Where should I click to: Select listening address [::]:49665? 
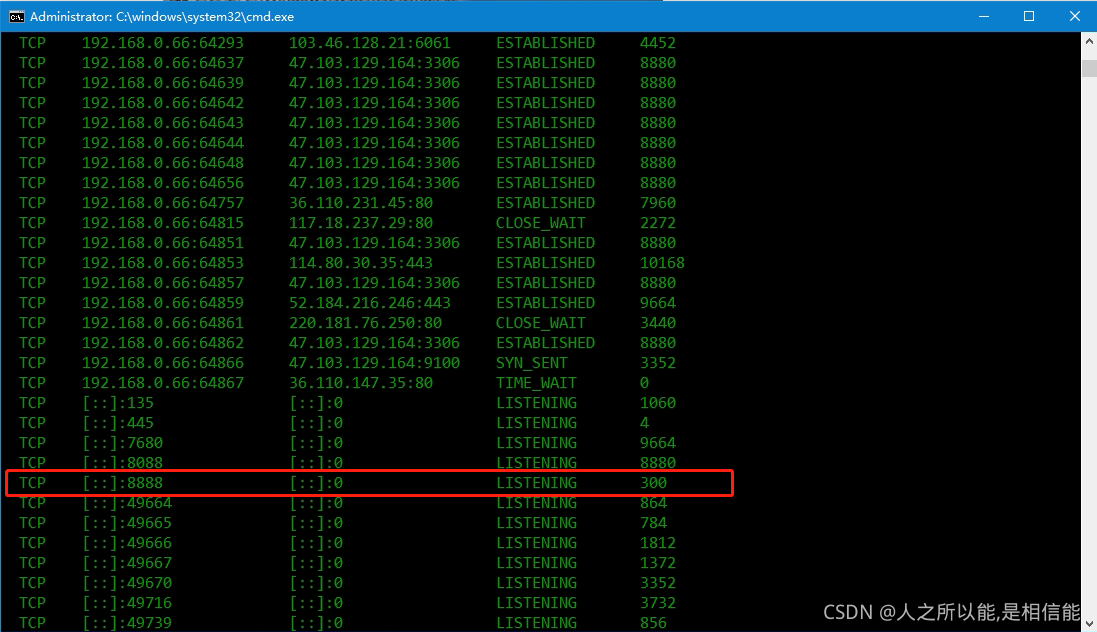[127, 523]
